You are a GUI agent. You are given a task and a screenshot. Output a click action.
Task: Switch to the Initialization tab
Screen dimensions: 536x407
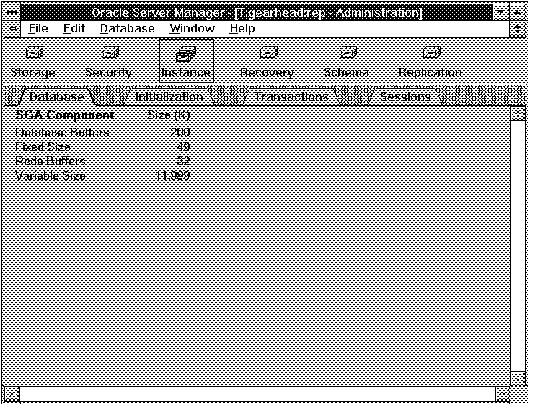point(169,97)
